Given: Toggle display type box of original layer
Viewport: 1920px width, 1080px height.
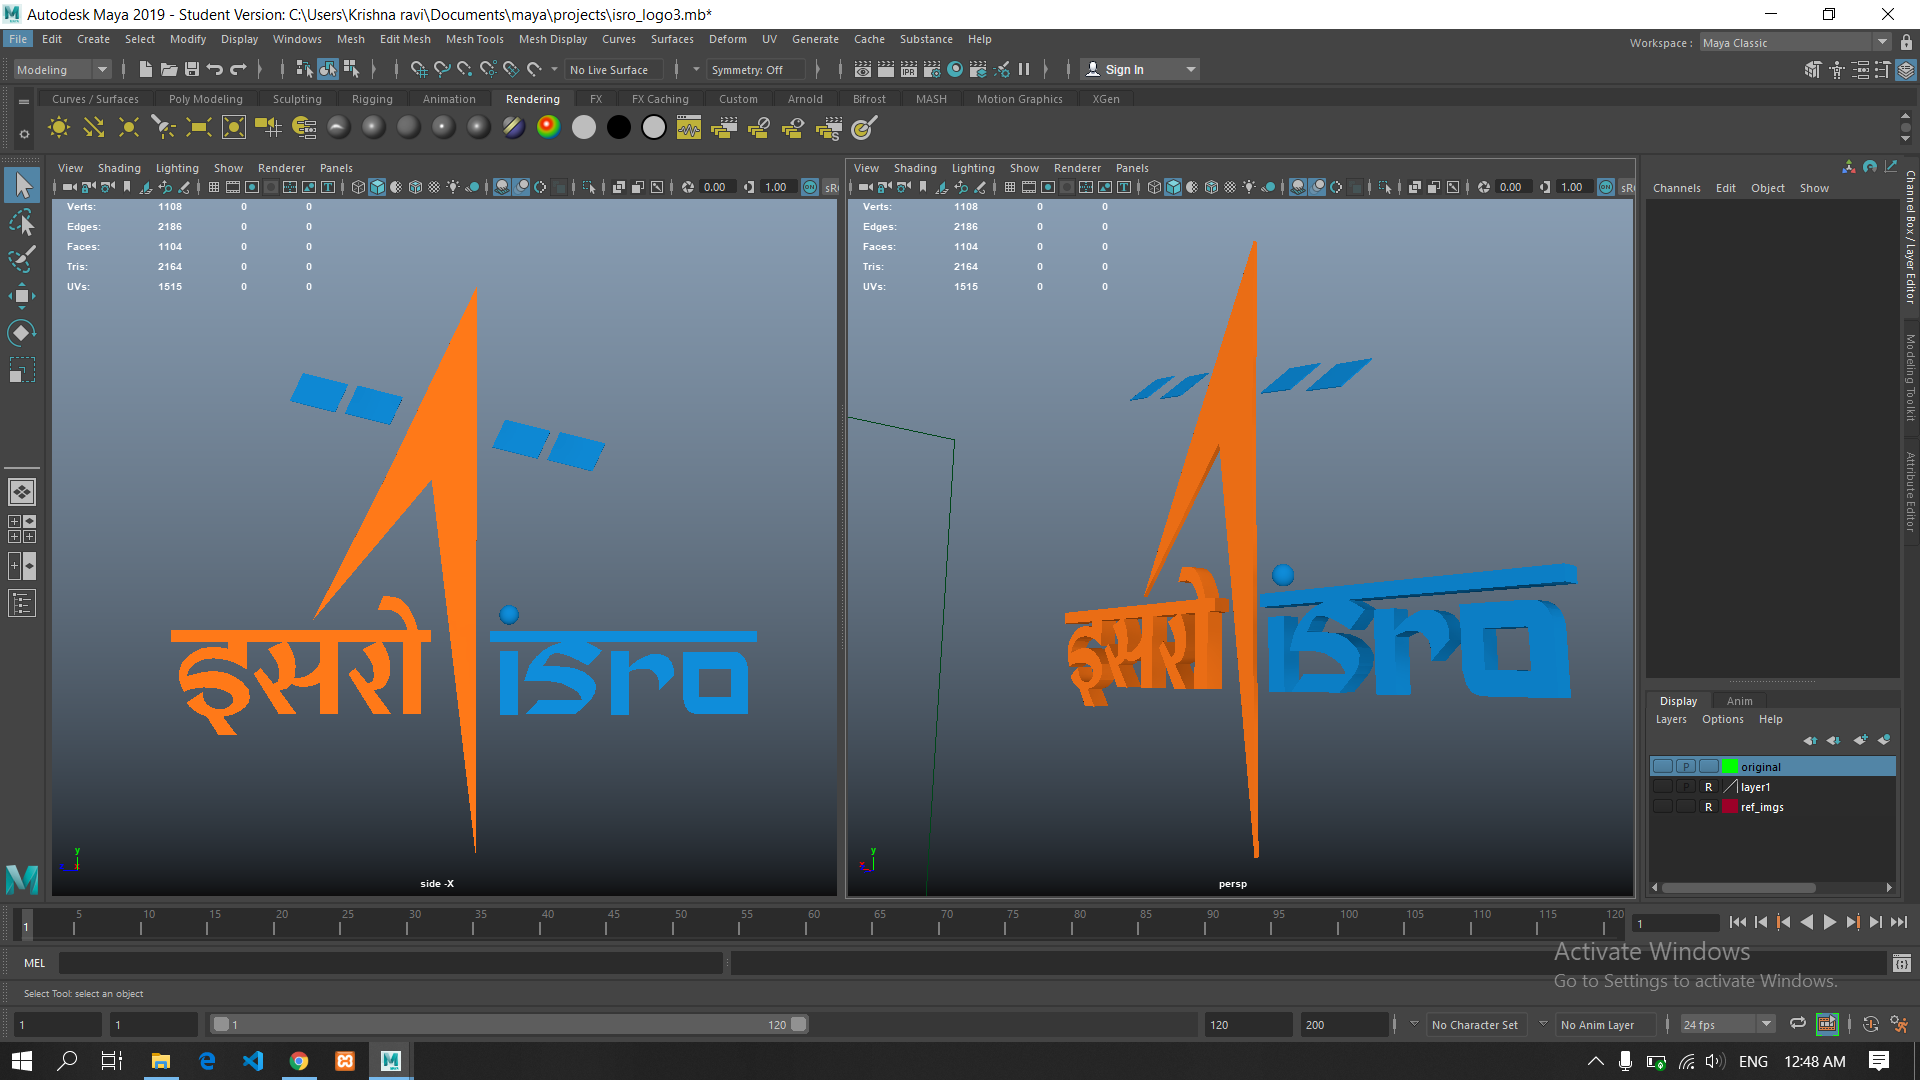Looking at the screenshot, I should point(1709,767).
